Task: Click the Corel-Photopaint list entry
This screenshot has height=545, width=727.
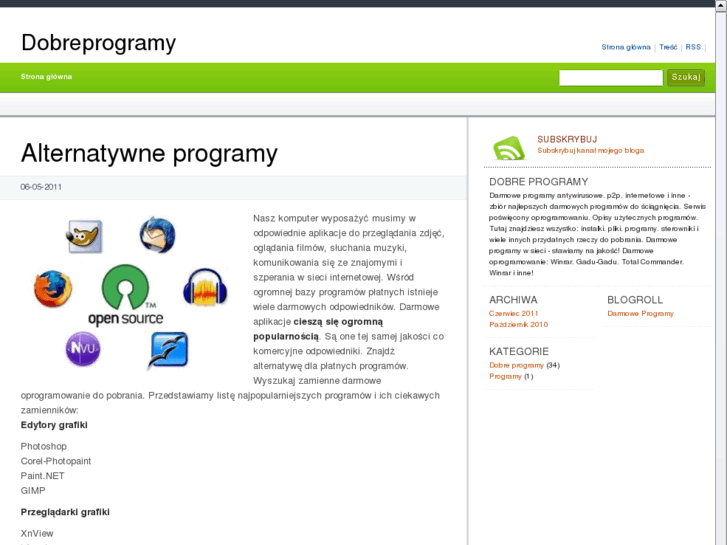Action: pos(56,461)
